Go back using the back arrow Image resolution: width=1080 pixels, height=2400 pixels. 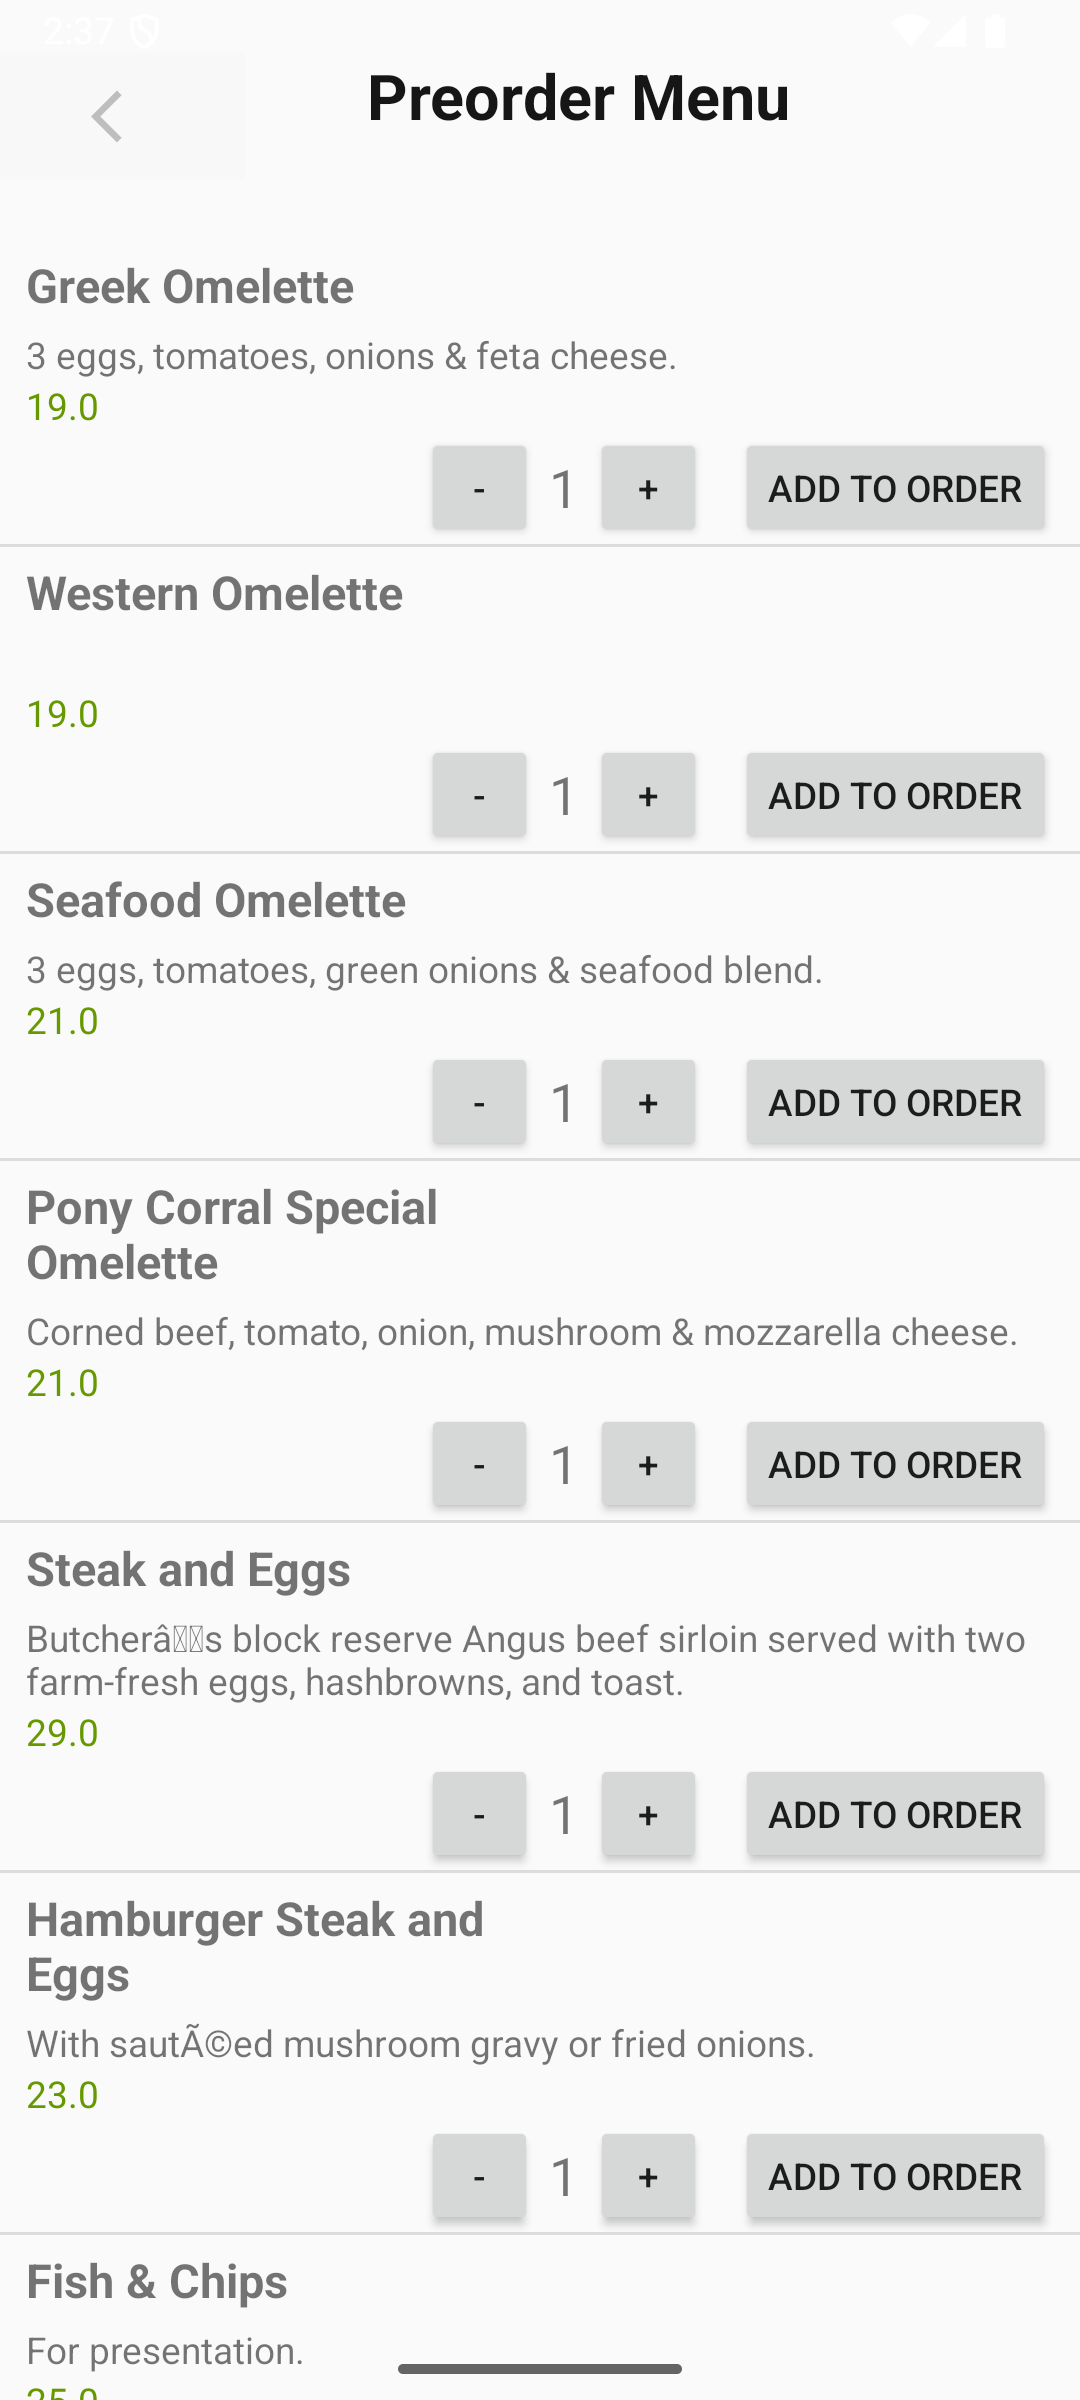[x=108, y=117]
